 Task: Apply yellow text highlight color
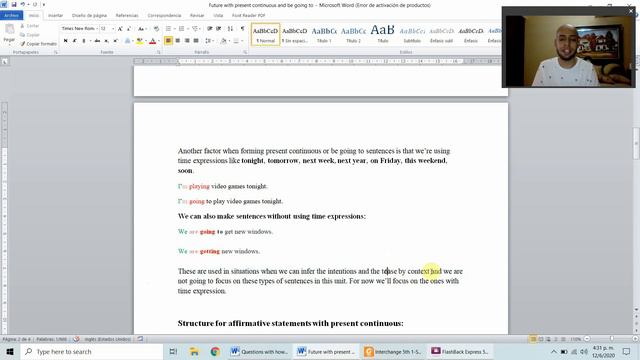click(140, 41)
